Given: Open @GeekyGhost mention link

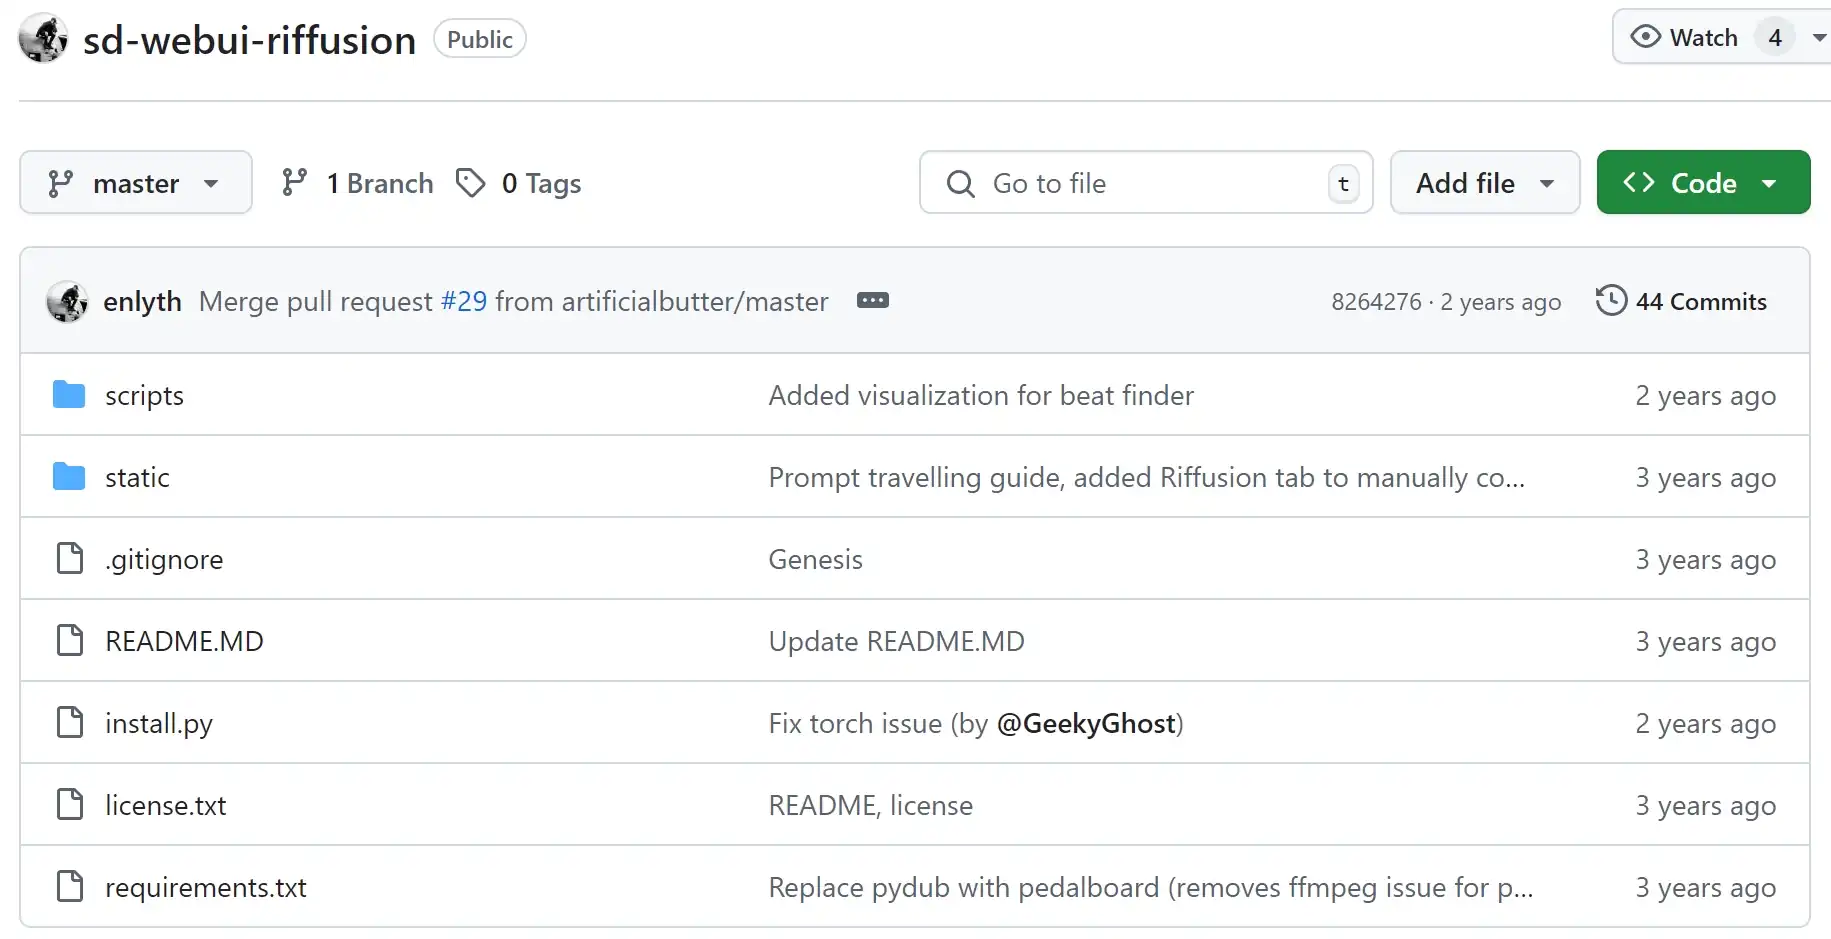Looking at the screenshot, I should click(1086, 723).
